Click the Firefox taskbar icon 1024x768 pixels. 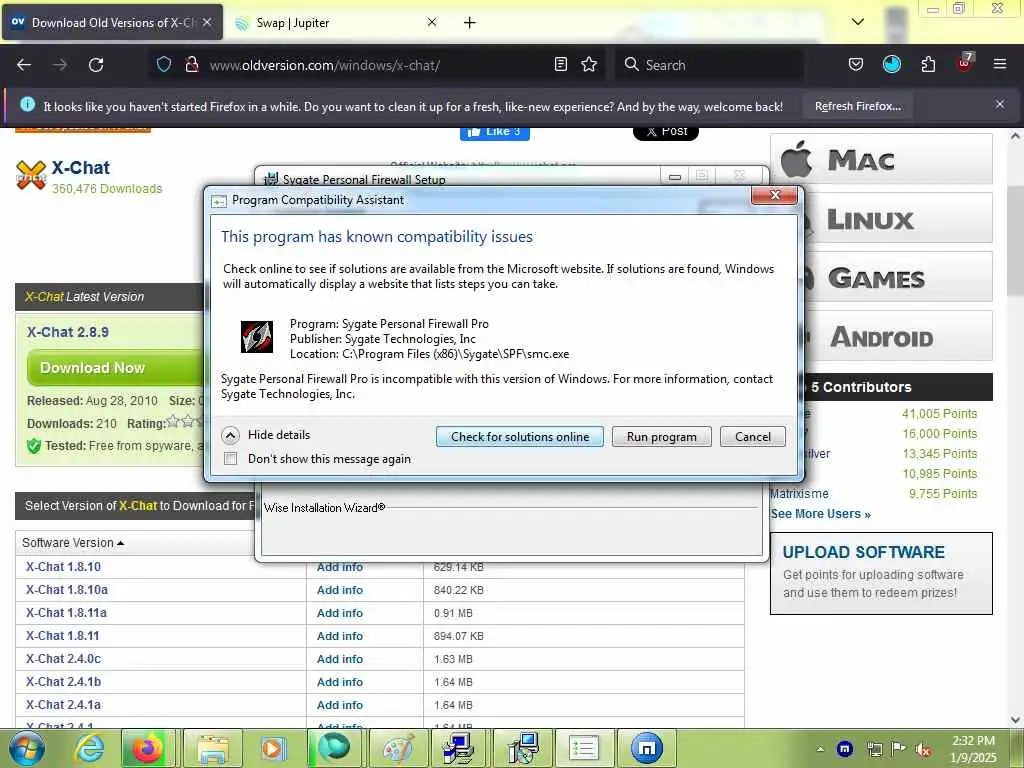tap(148, 748)
